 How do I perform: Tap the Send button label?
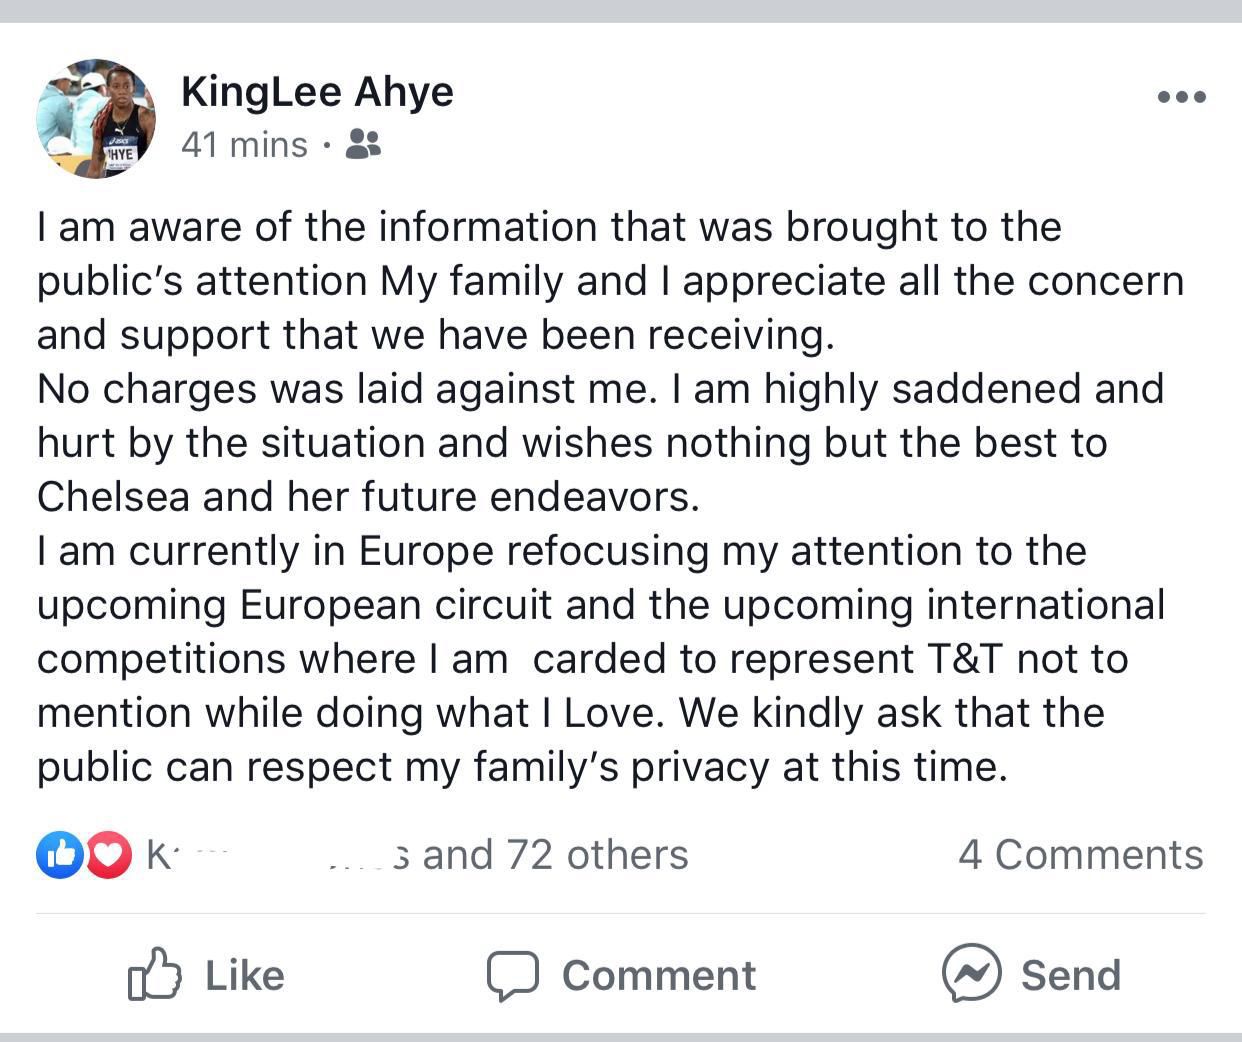click(x=1071, y=975)
